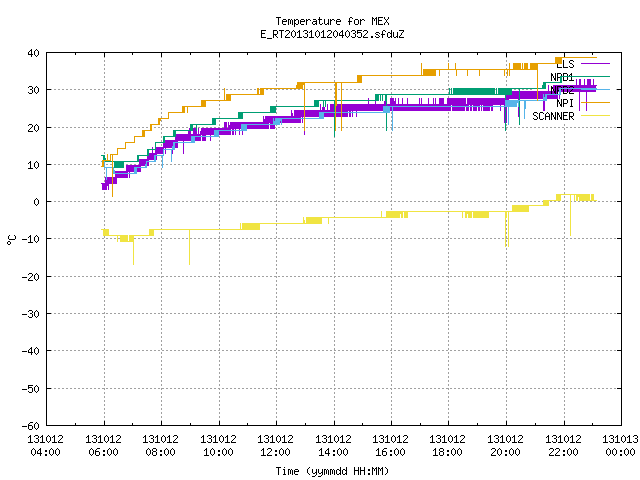Click the y-axis tick label -30
The image size is (640, 480).
[31, 314]
